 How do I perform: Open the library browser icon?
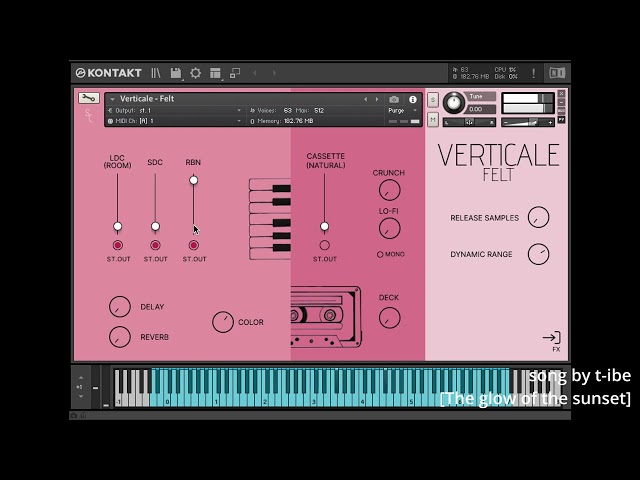coord(156,73)
